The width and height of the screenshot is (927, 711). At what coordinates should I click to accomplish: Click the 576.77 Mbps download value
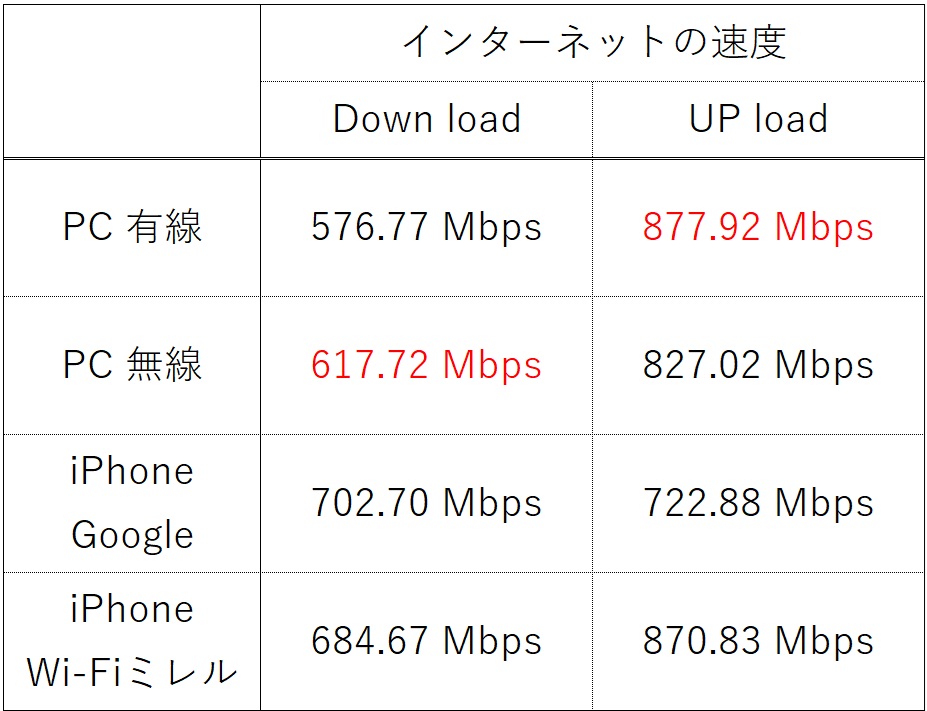click(x=426, y=227)
